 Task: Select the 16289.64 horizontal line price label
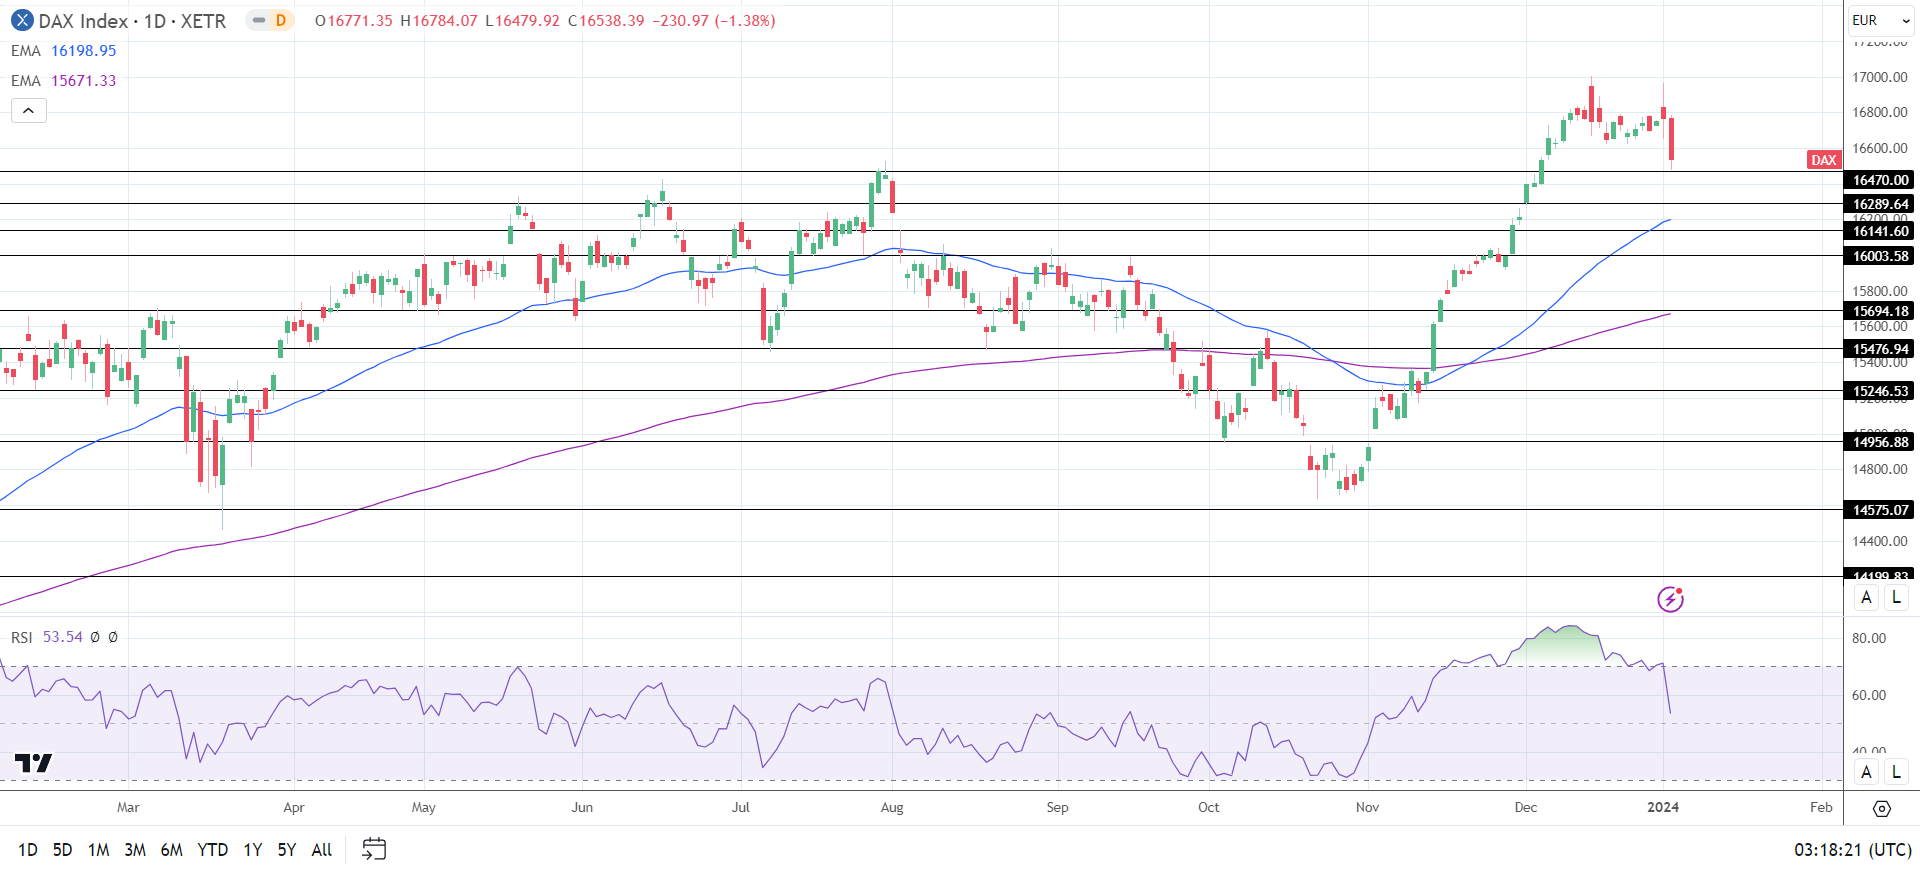[1879, 204]
